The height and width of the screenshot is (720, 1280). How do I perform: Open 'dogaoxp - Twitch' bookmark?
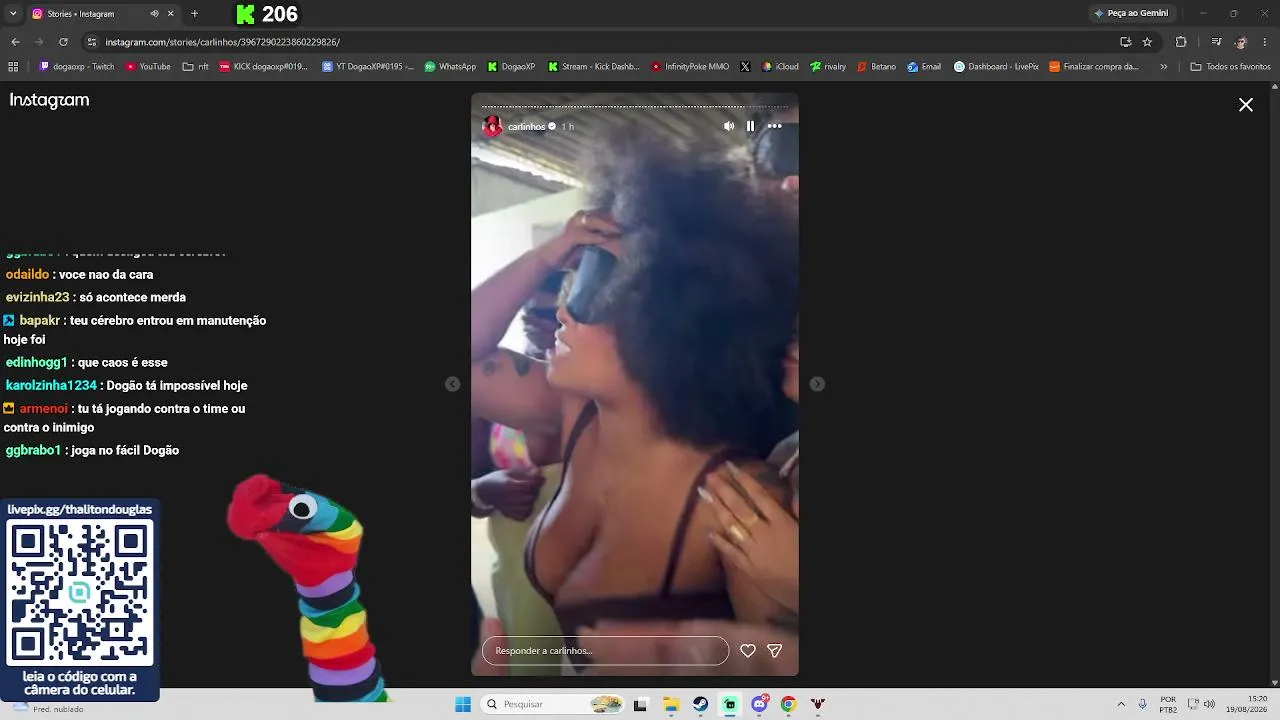(x=77, y=67)
